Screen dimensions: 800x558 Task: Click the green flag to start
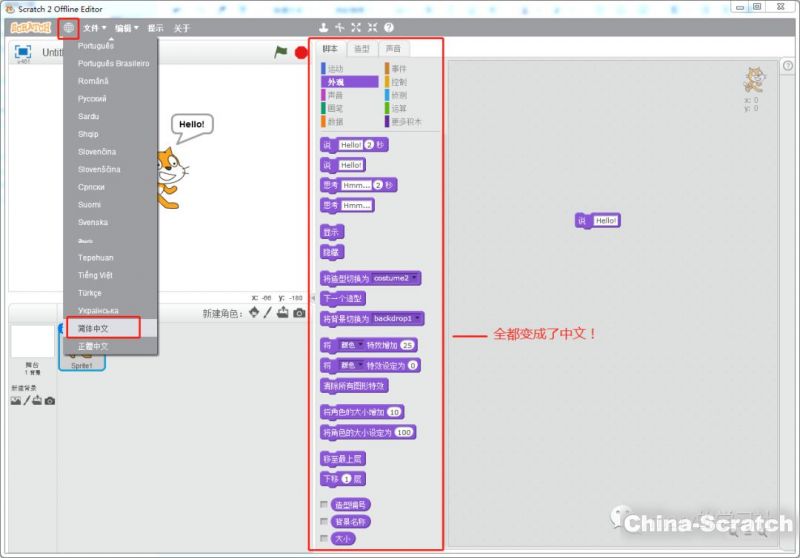click(x=281, y=52)
